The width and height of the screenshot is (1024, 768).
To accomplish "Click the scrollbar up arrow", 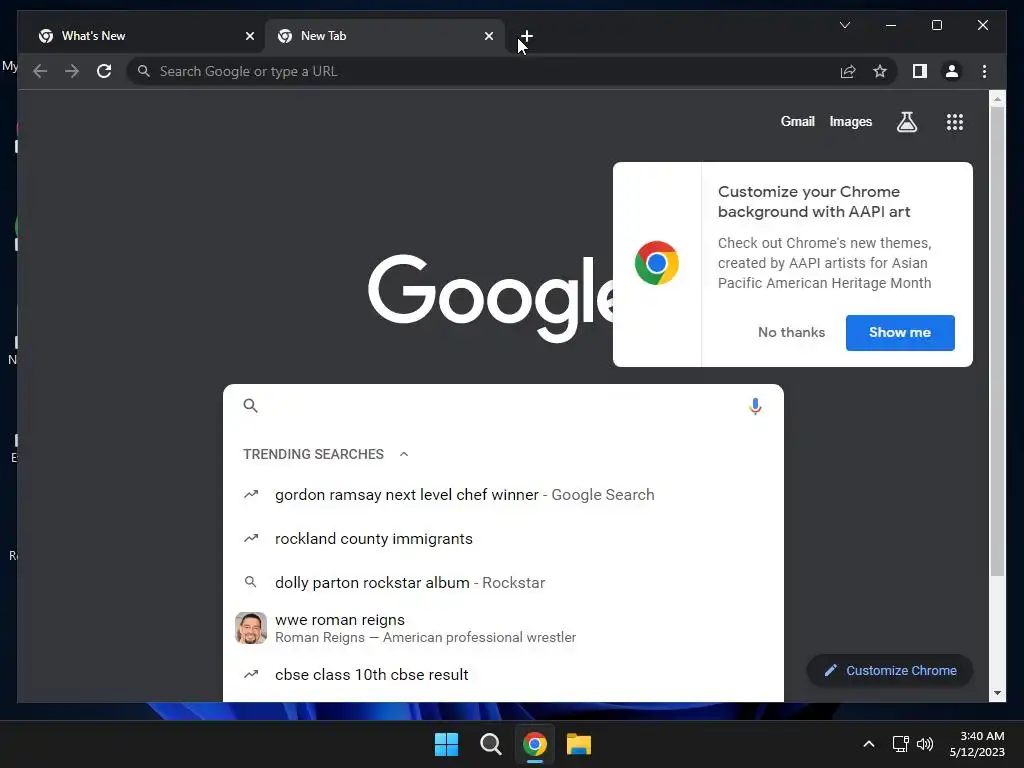I will pos(997,99).
